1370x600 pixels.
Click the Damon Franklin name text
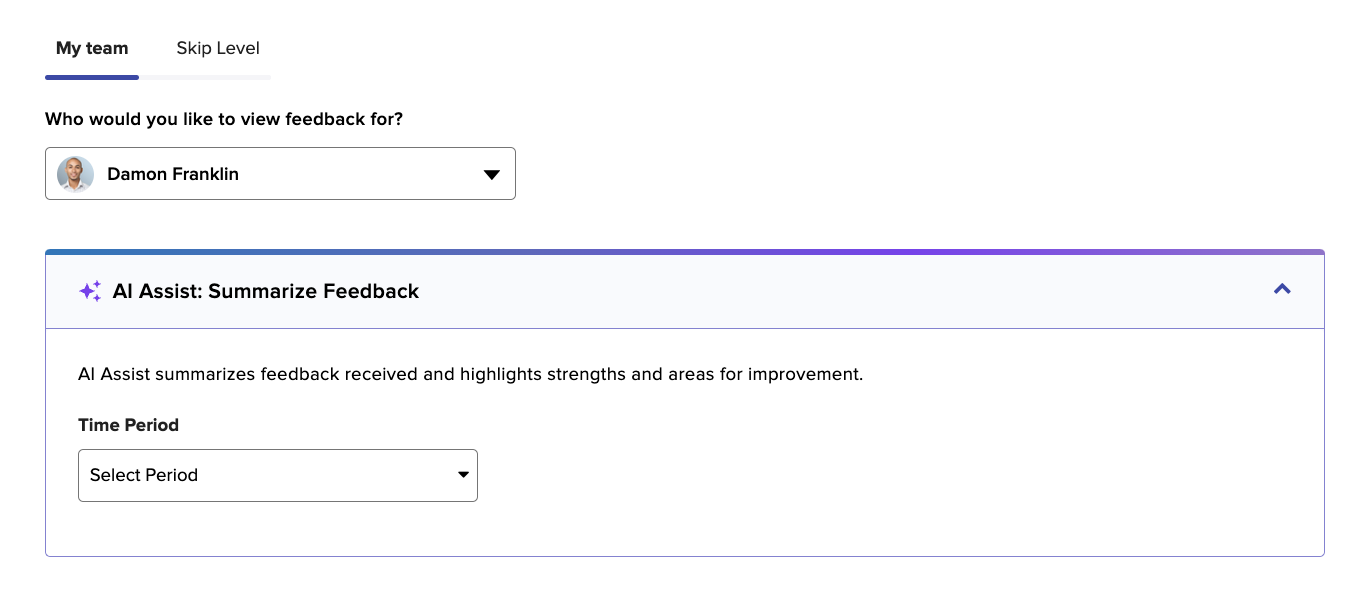(x=173, y=174)
